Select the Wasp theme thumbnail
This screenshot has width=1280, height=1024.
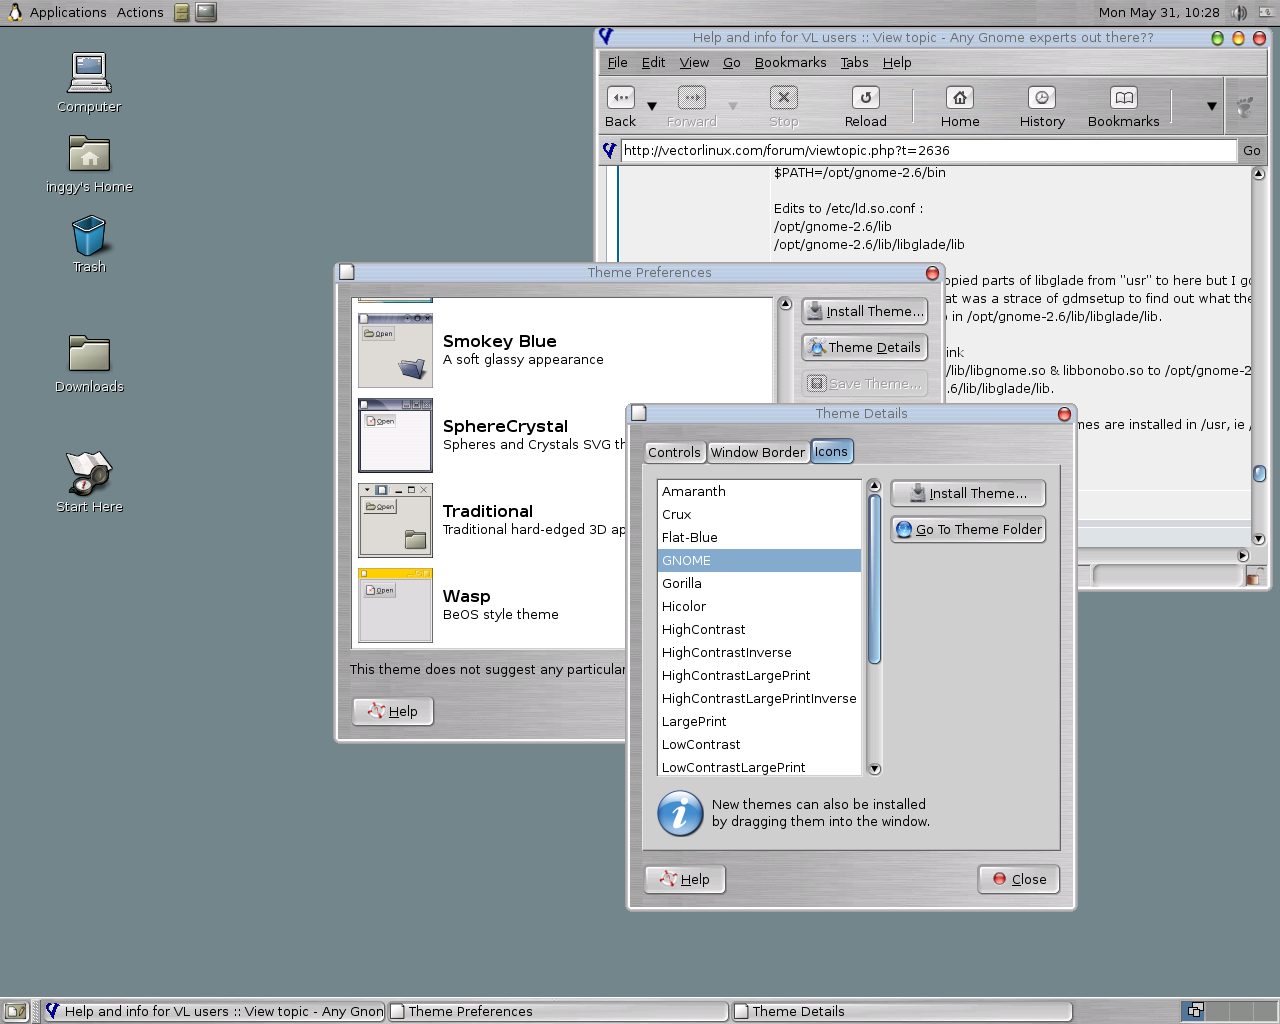396,605
